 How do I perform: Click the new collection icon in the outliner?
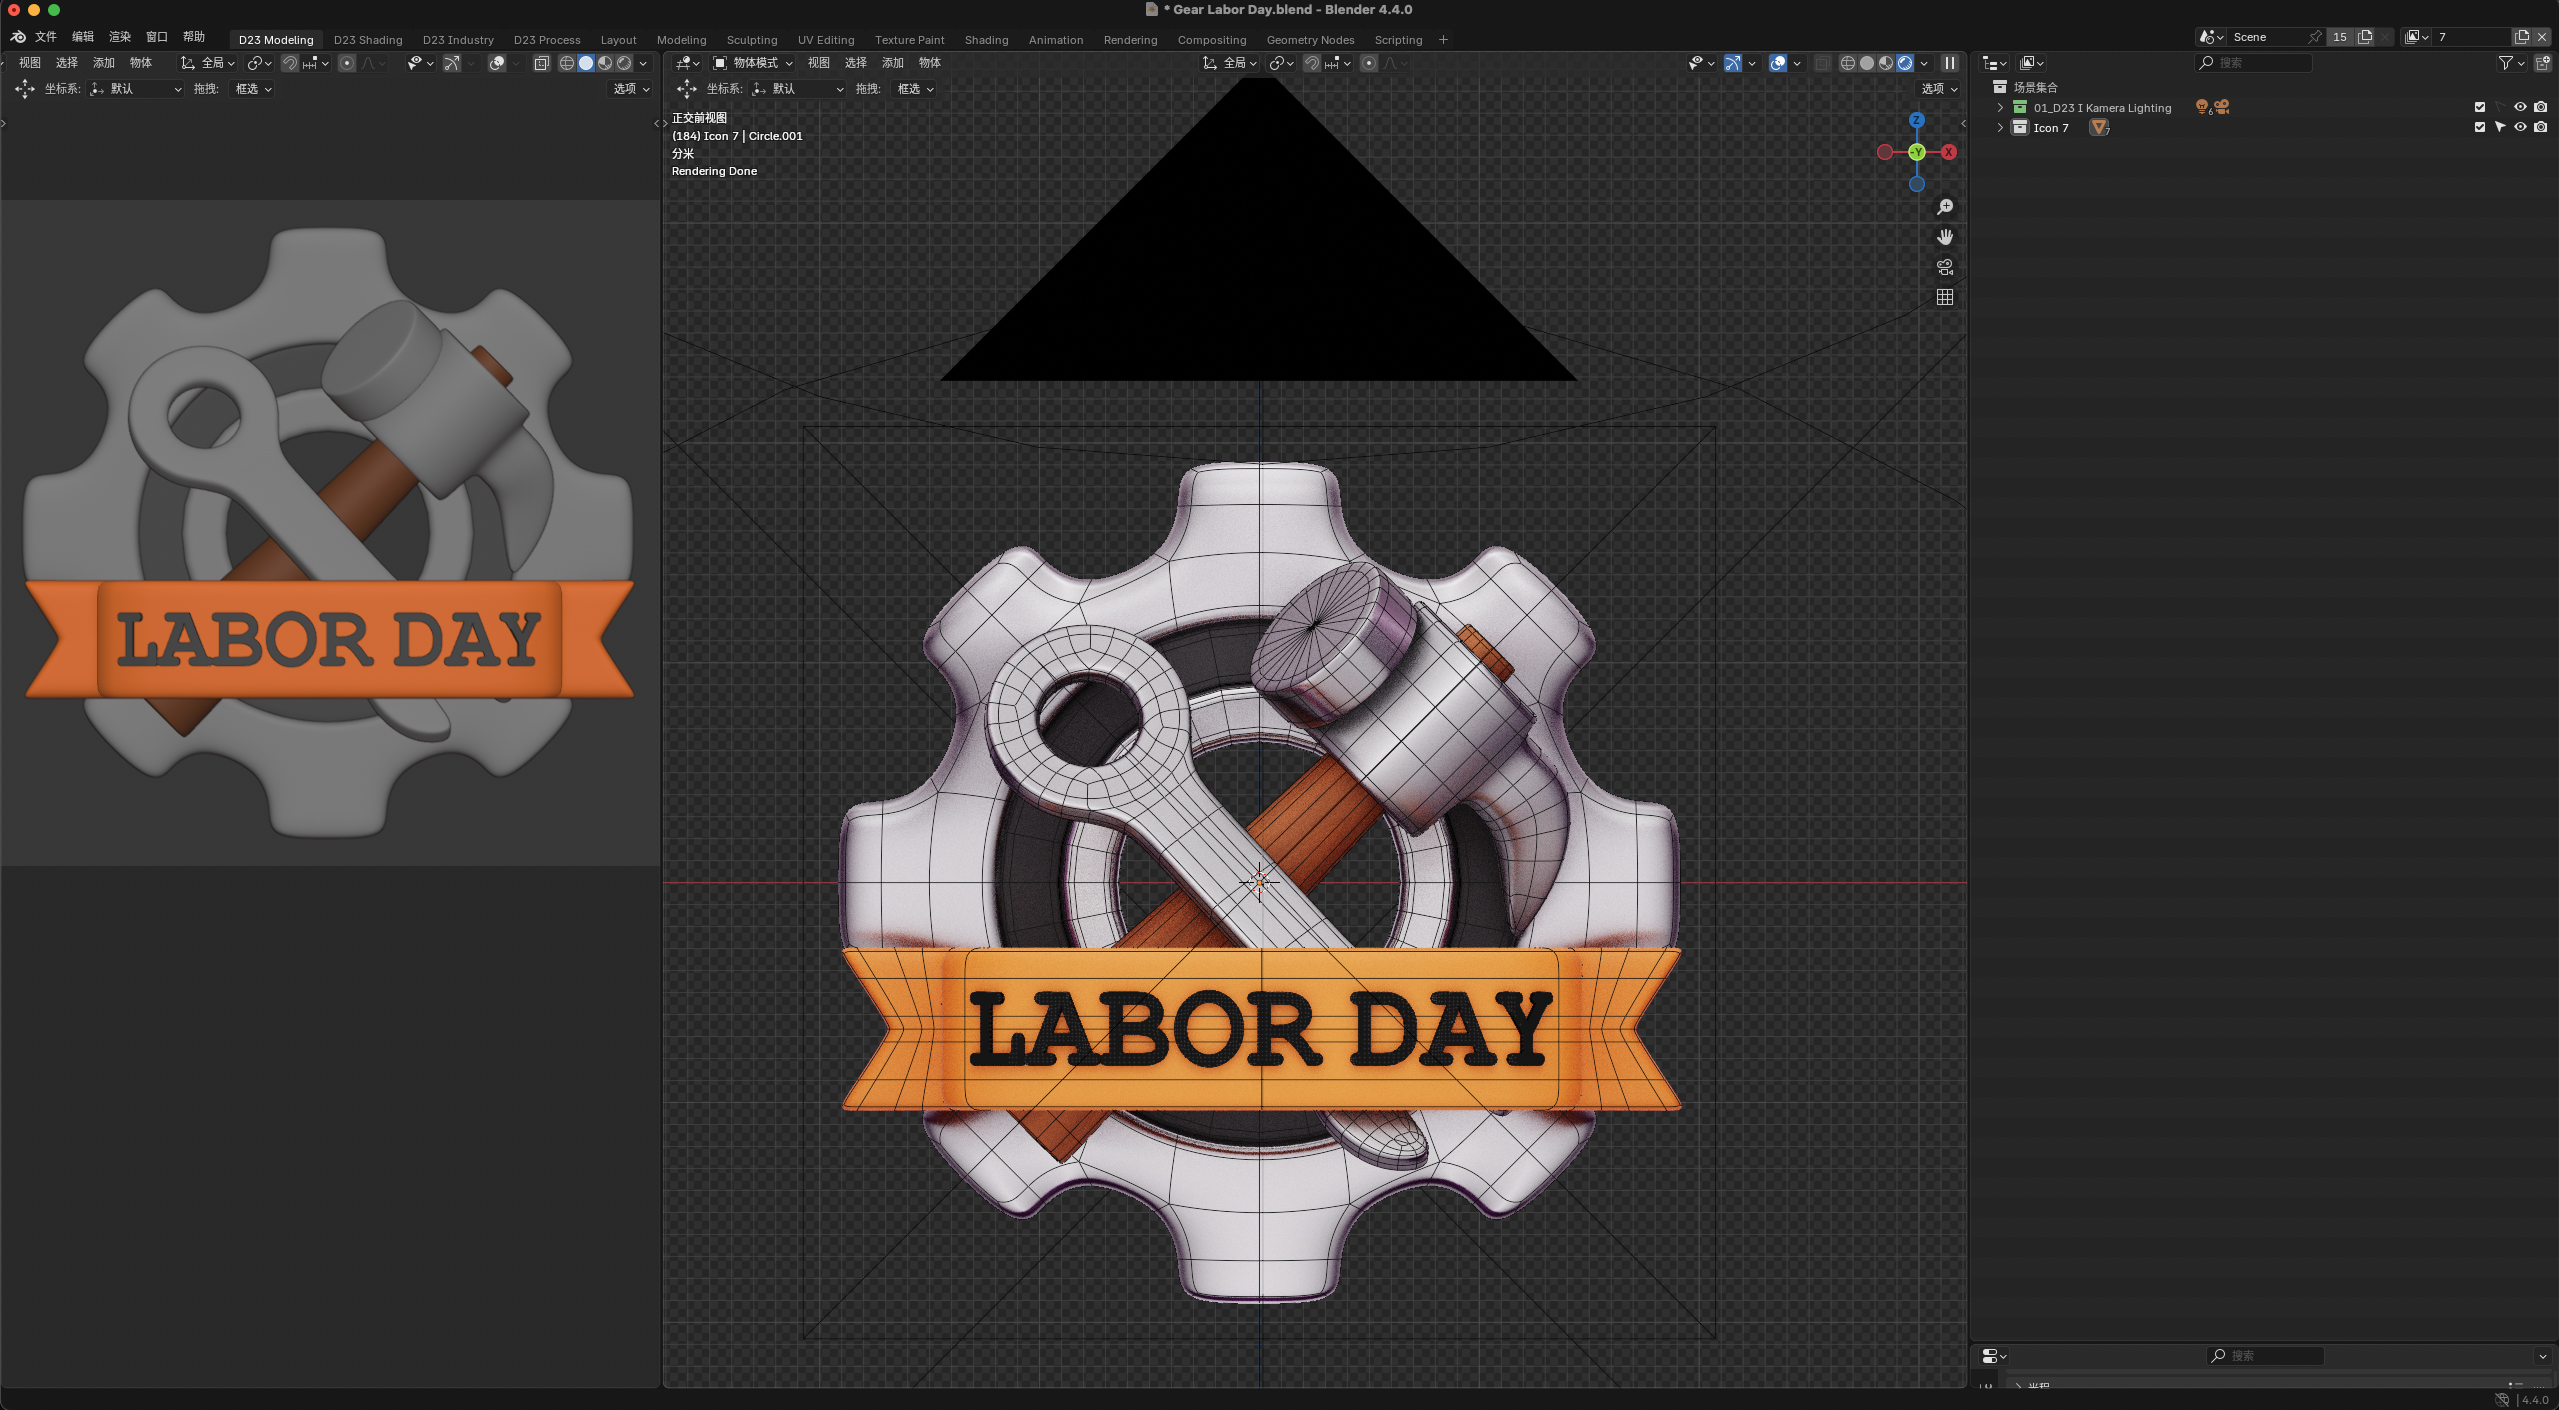pos(2542,63)
